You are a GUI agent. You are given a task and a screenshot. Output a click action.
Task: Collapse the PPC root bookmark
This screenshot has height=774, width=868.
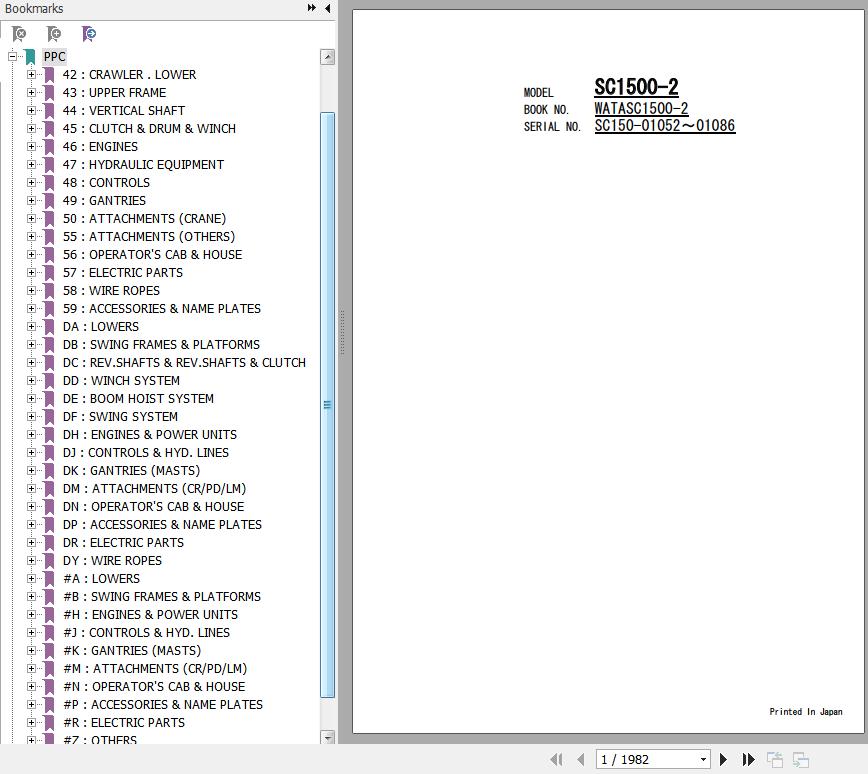[12, 56]
